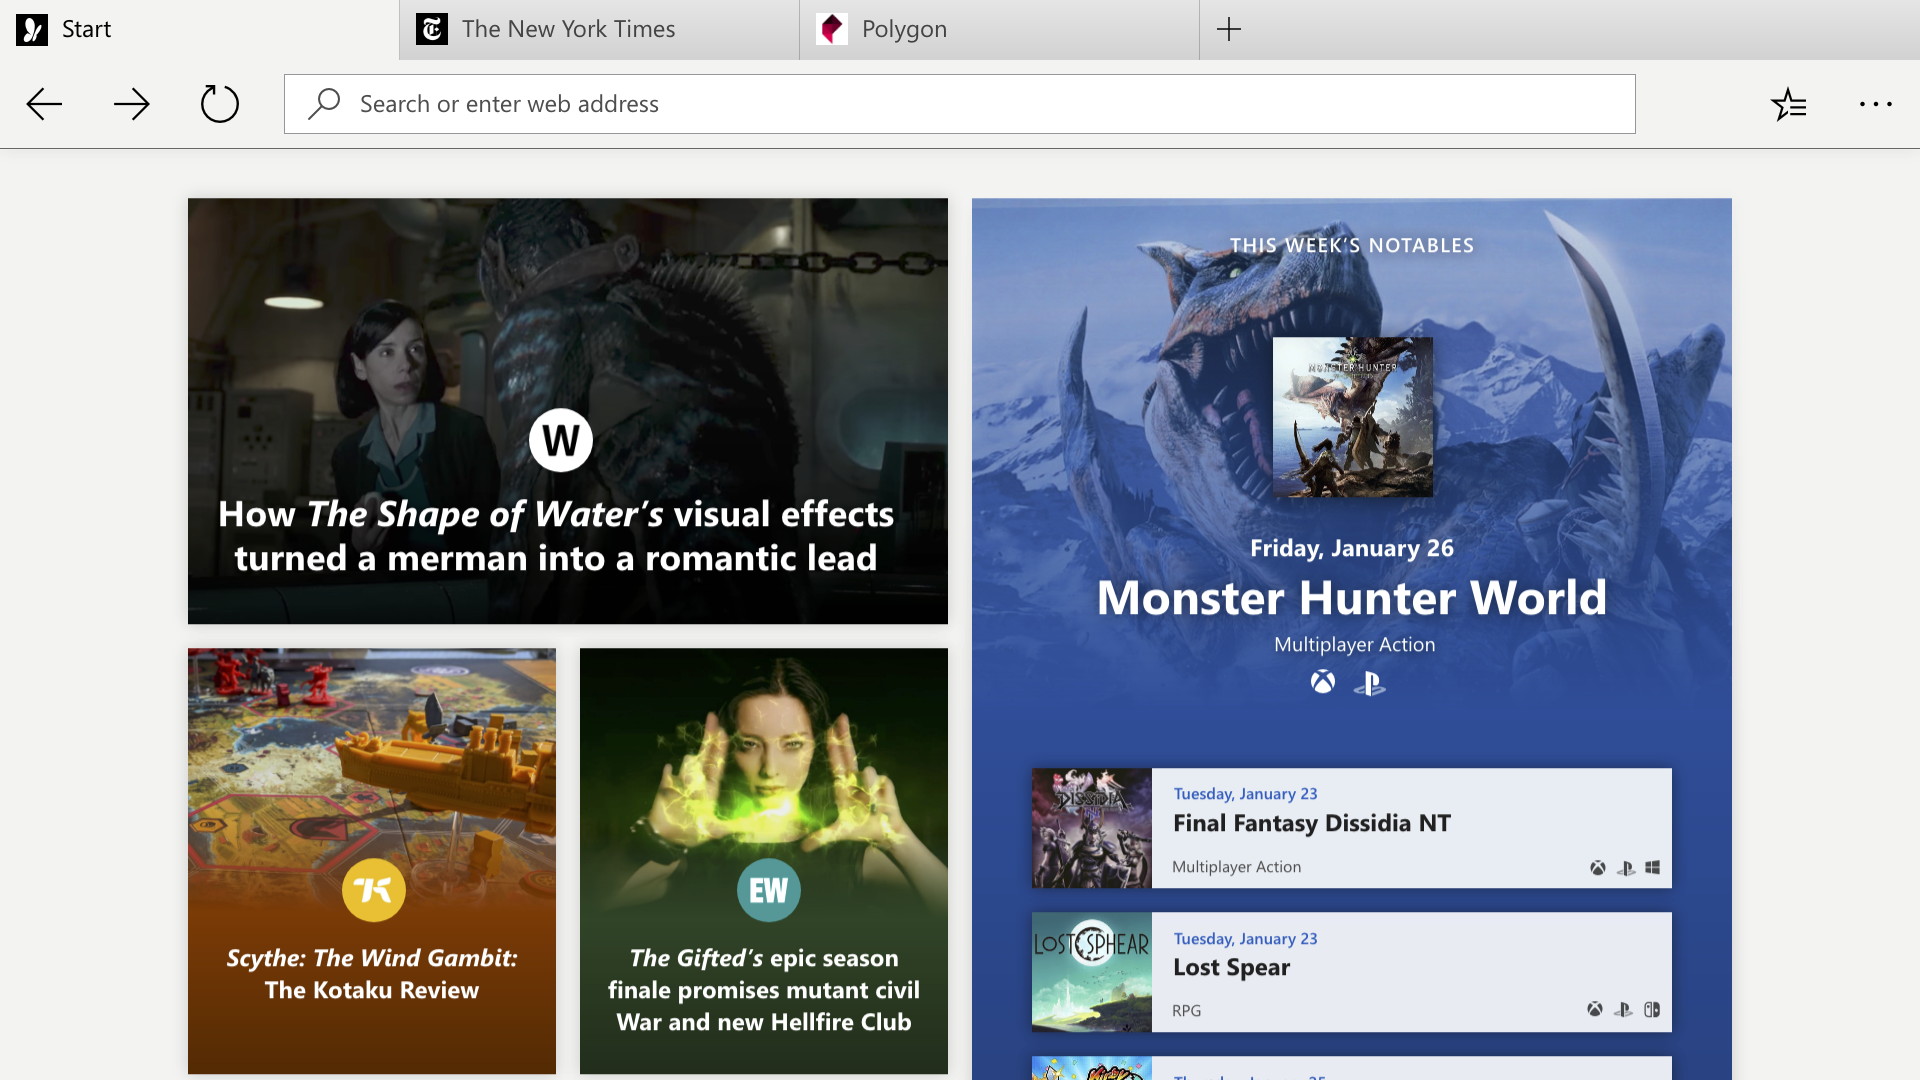The width and height of the screenshot is (1920, 1080).
Task: Click the EW badge on The Gifted card
Action: (768, 890)
